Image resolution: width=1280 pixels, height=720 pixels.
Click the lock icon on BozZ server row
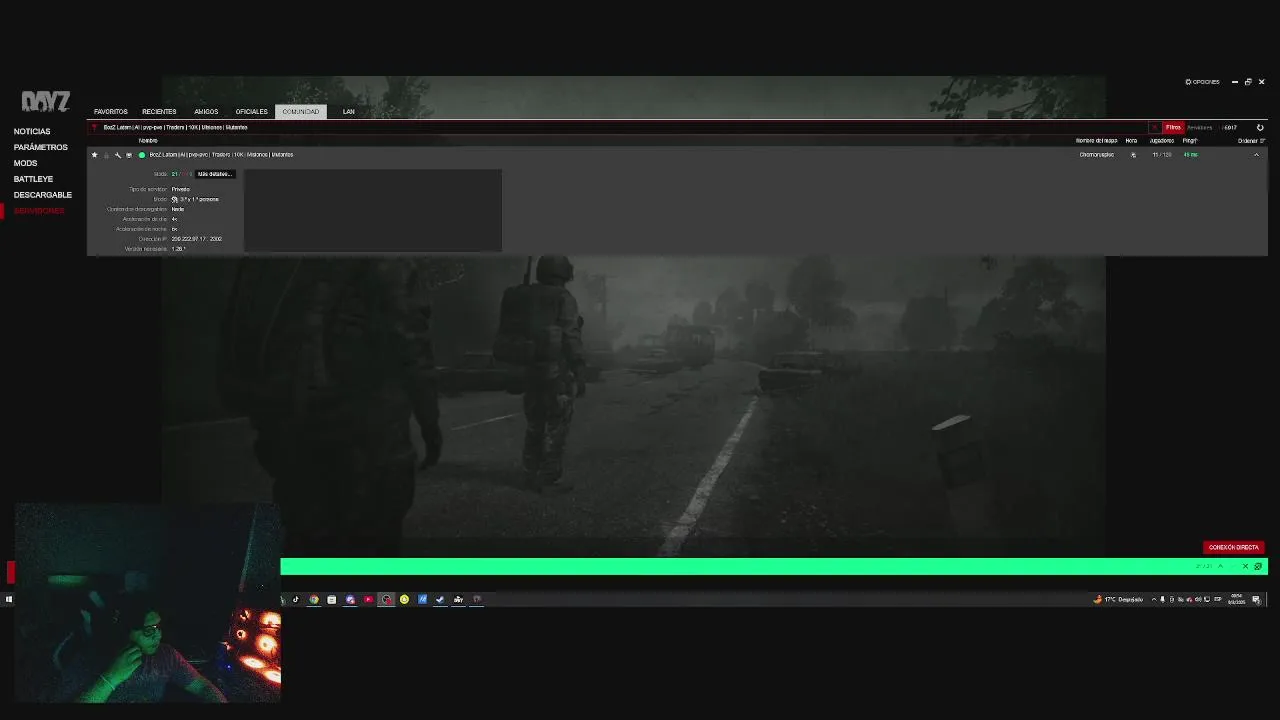(x=106, y=155)
